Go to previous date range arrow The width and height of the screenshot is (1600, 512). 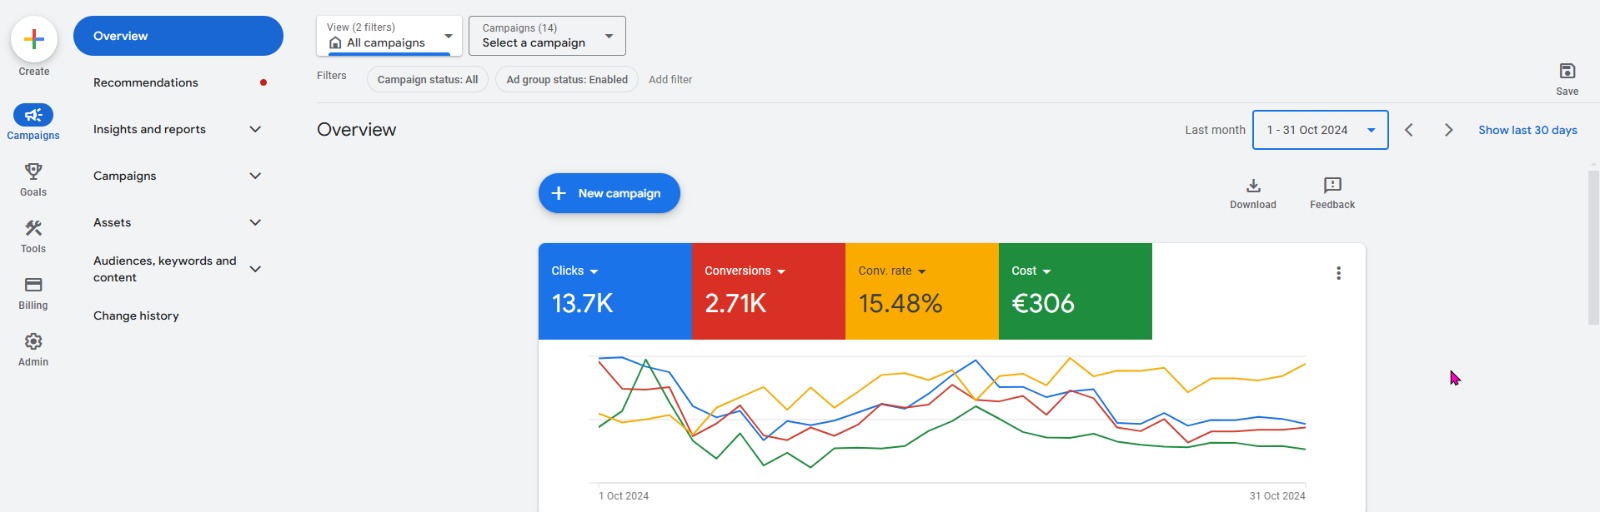[x=1408, y=130]
